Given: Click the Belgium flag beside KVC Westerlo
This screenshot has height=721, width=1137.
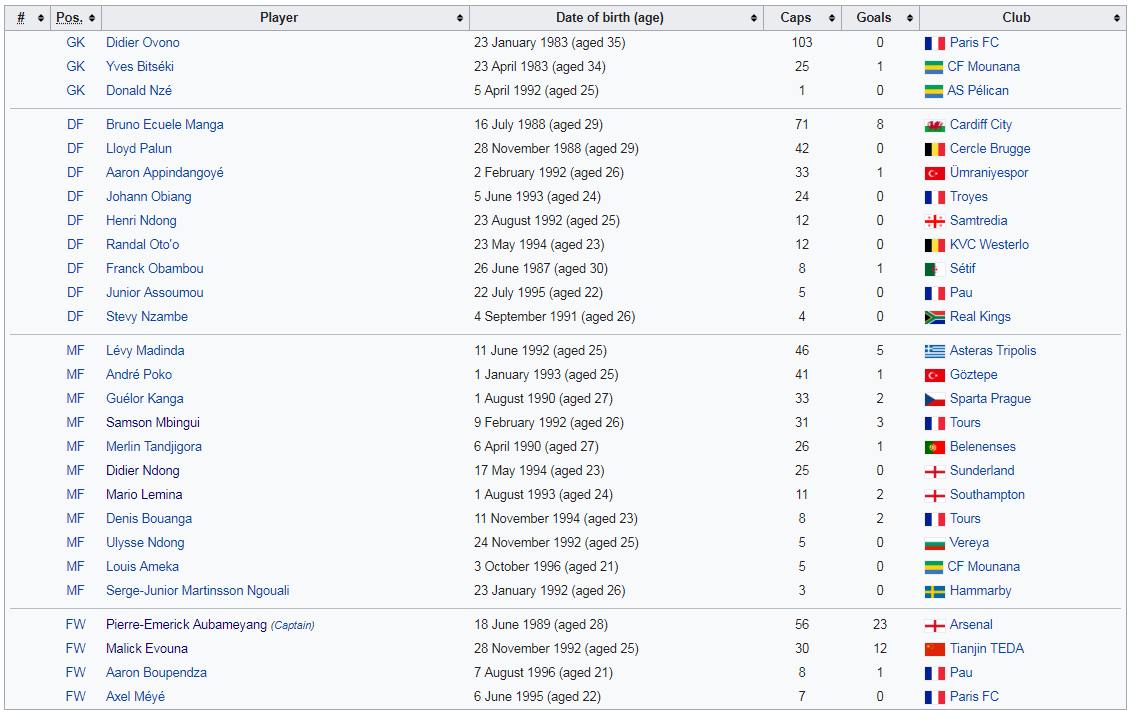Looking at the screenshot, I should tap(935, 245).
